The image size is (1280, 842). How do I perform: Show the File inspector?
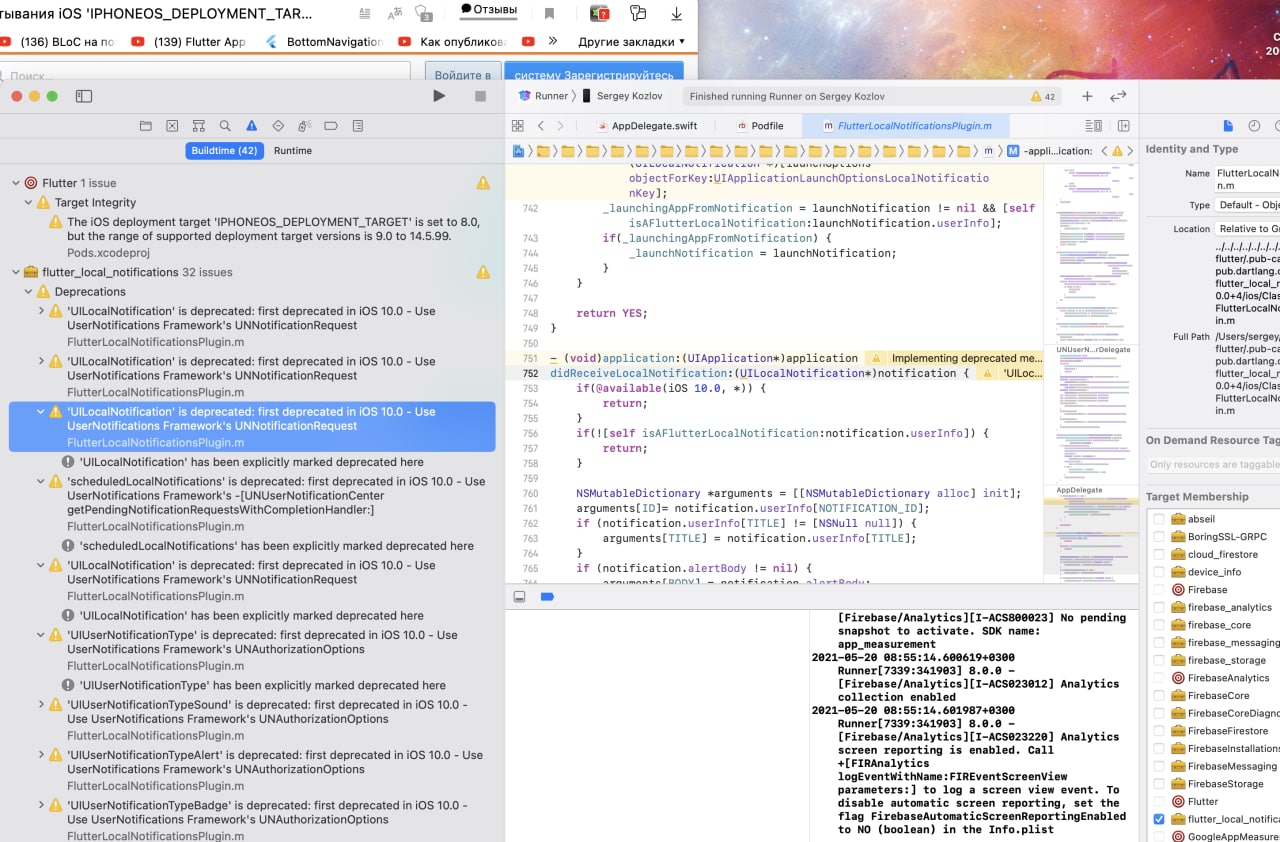[1228, 126]
